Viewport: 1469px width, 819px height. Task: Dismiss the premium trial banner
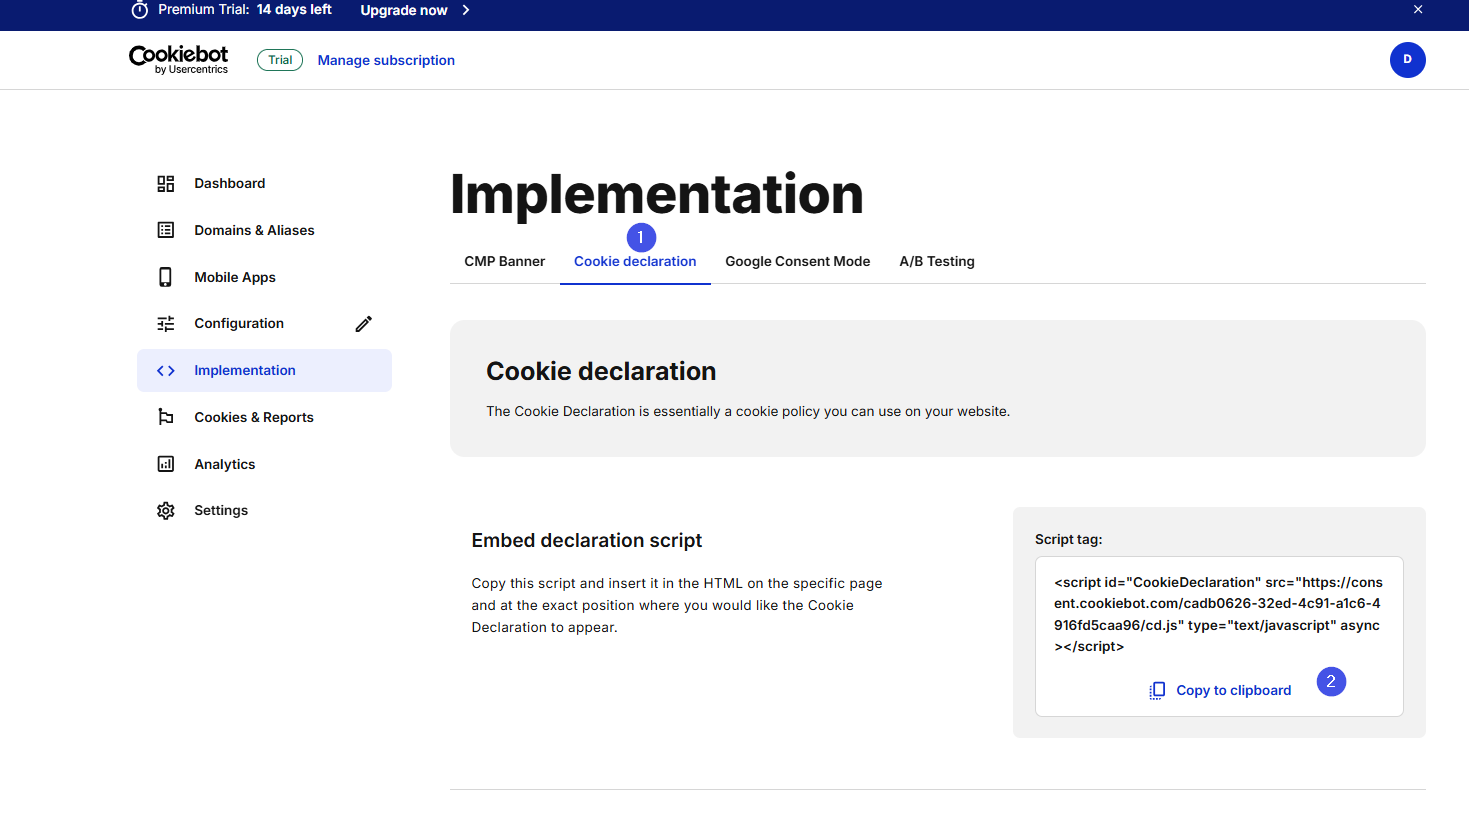coord(1418,9)
